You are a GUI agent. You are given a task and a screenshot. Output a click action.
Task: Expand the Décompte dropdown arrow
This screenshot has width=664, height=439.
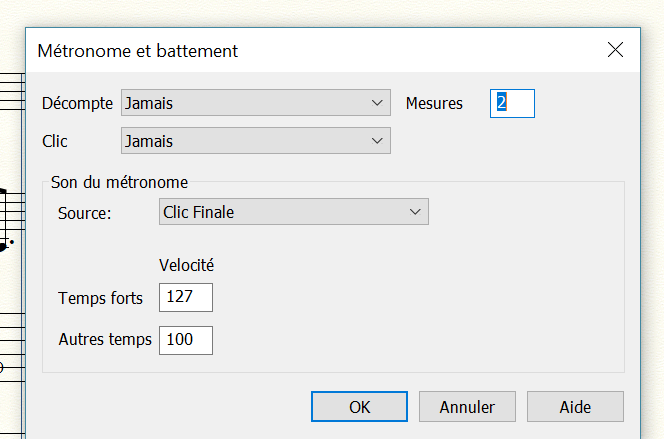(x=377, y=103)
